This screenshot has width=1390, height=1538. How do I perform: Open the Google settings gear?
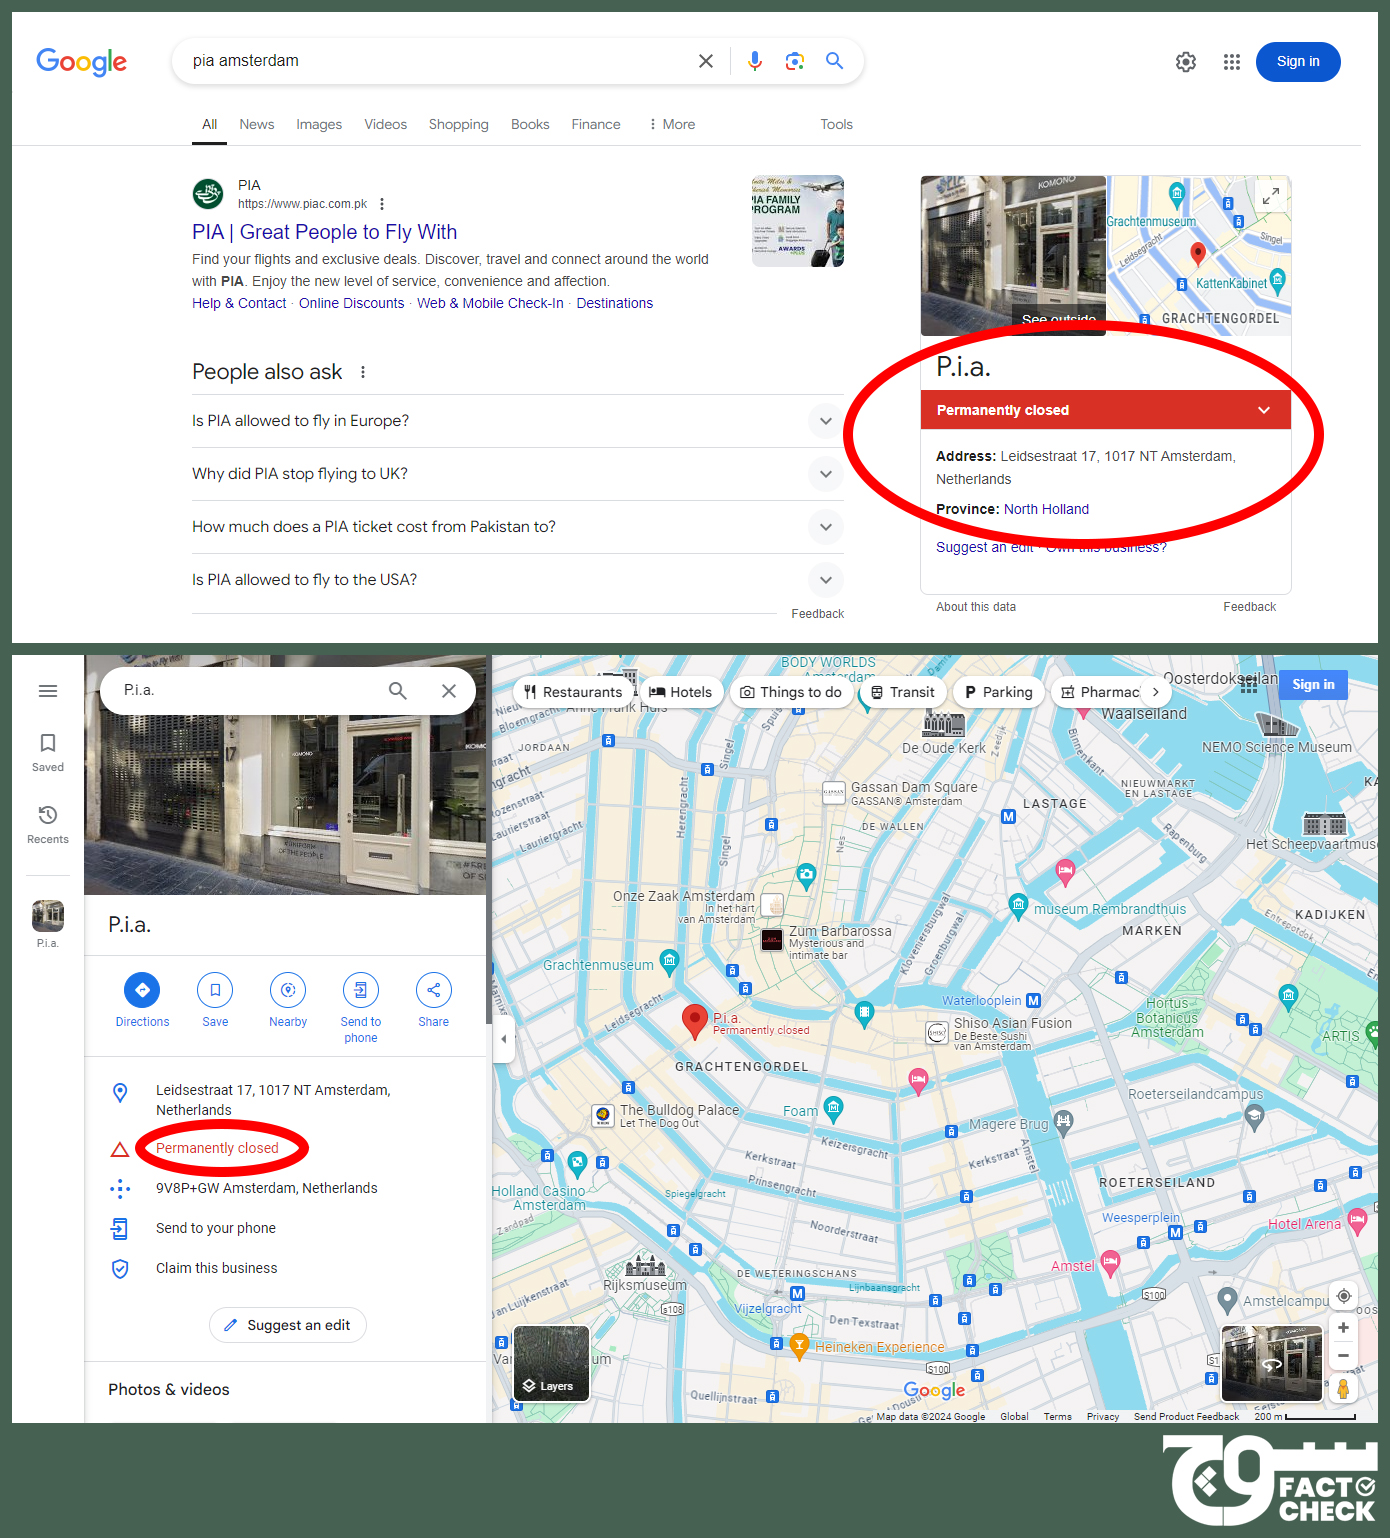pos(1186,62)
